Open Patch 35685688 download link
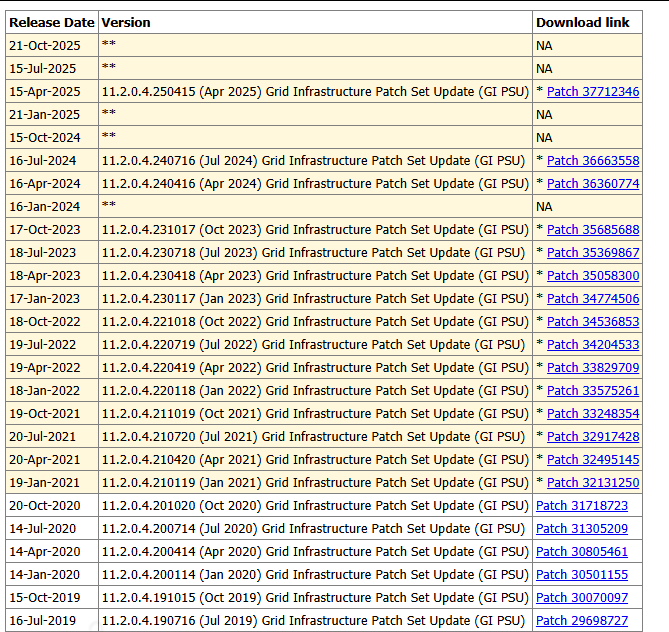 (x=593, y=230)
